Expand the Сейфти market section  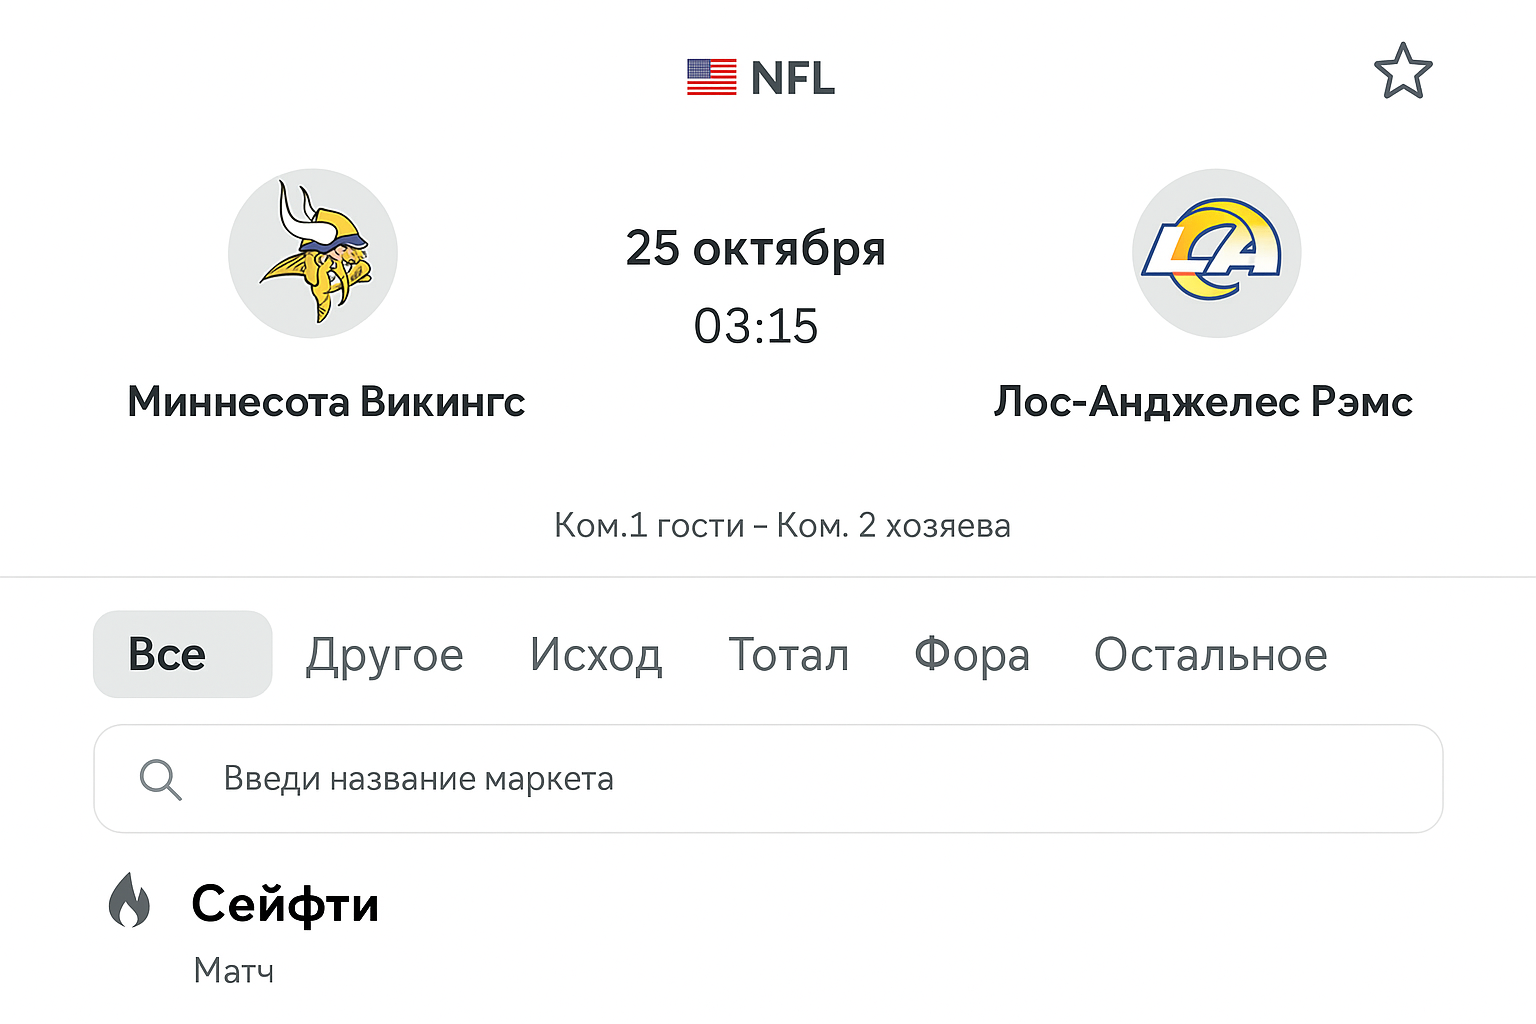point(285,904)
